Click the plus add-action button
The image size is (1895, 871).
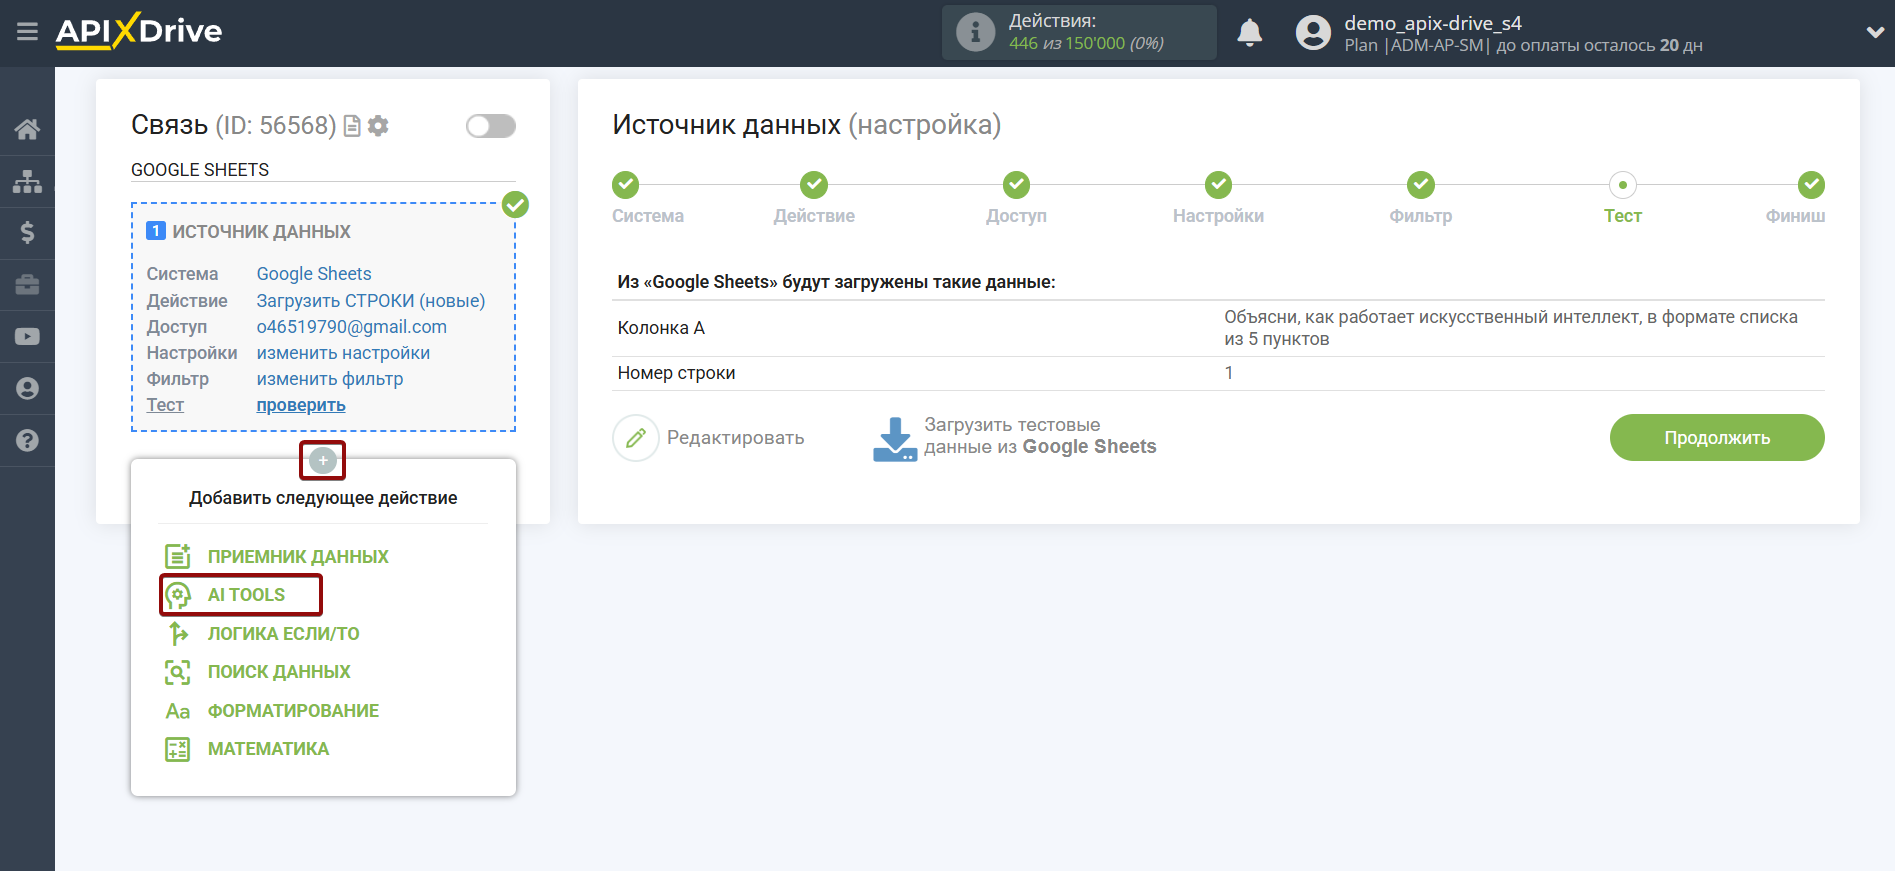322,460
